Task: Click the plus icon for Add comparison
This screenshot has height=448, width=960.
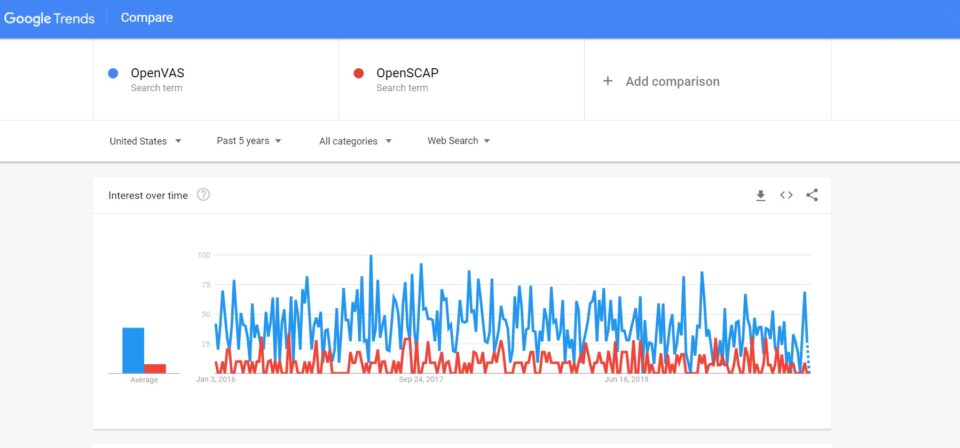Action: point(607,81)
